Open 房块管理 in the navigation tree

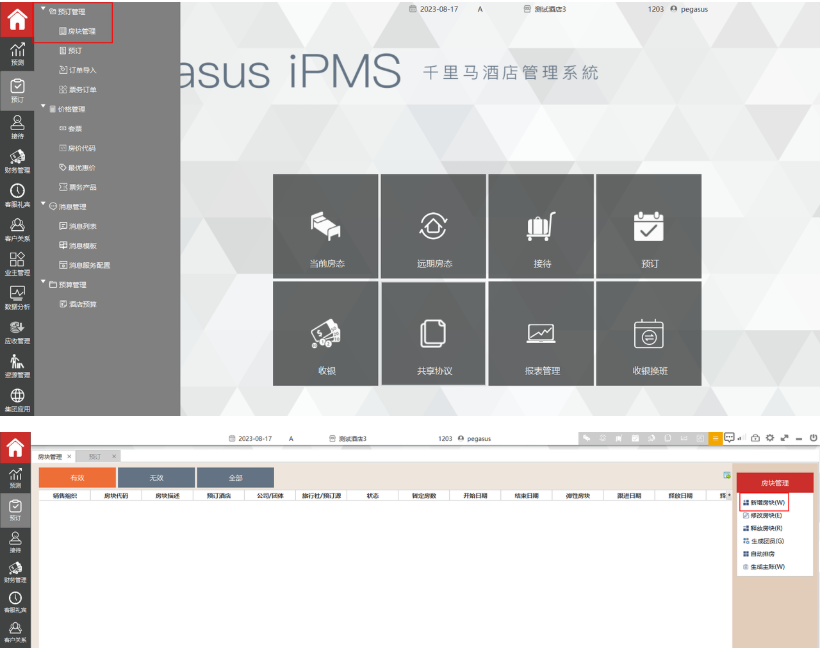[x=77, y=31]
